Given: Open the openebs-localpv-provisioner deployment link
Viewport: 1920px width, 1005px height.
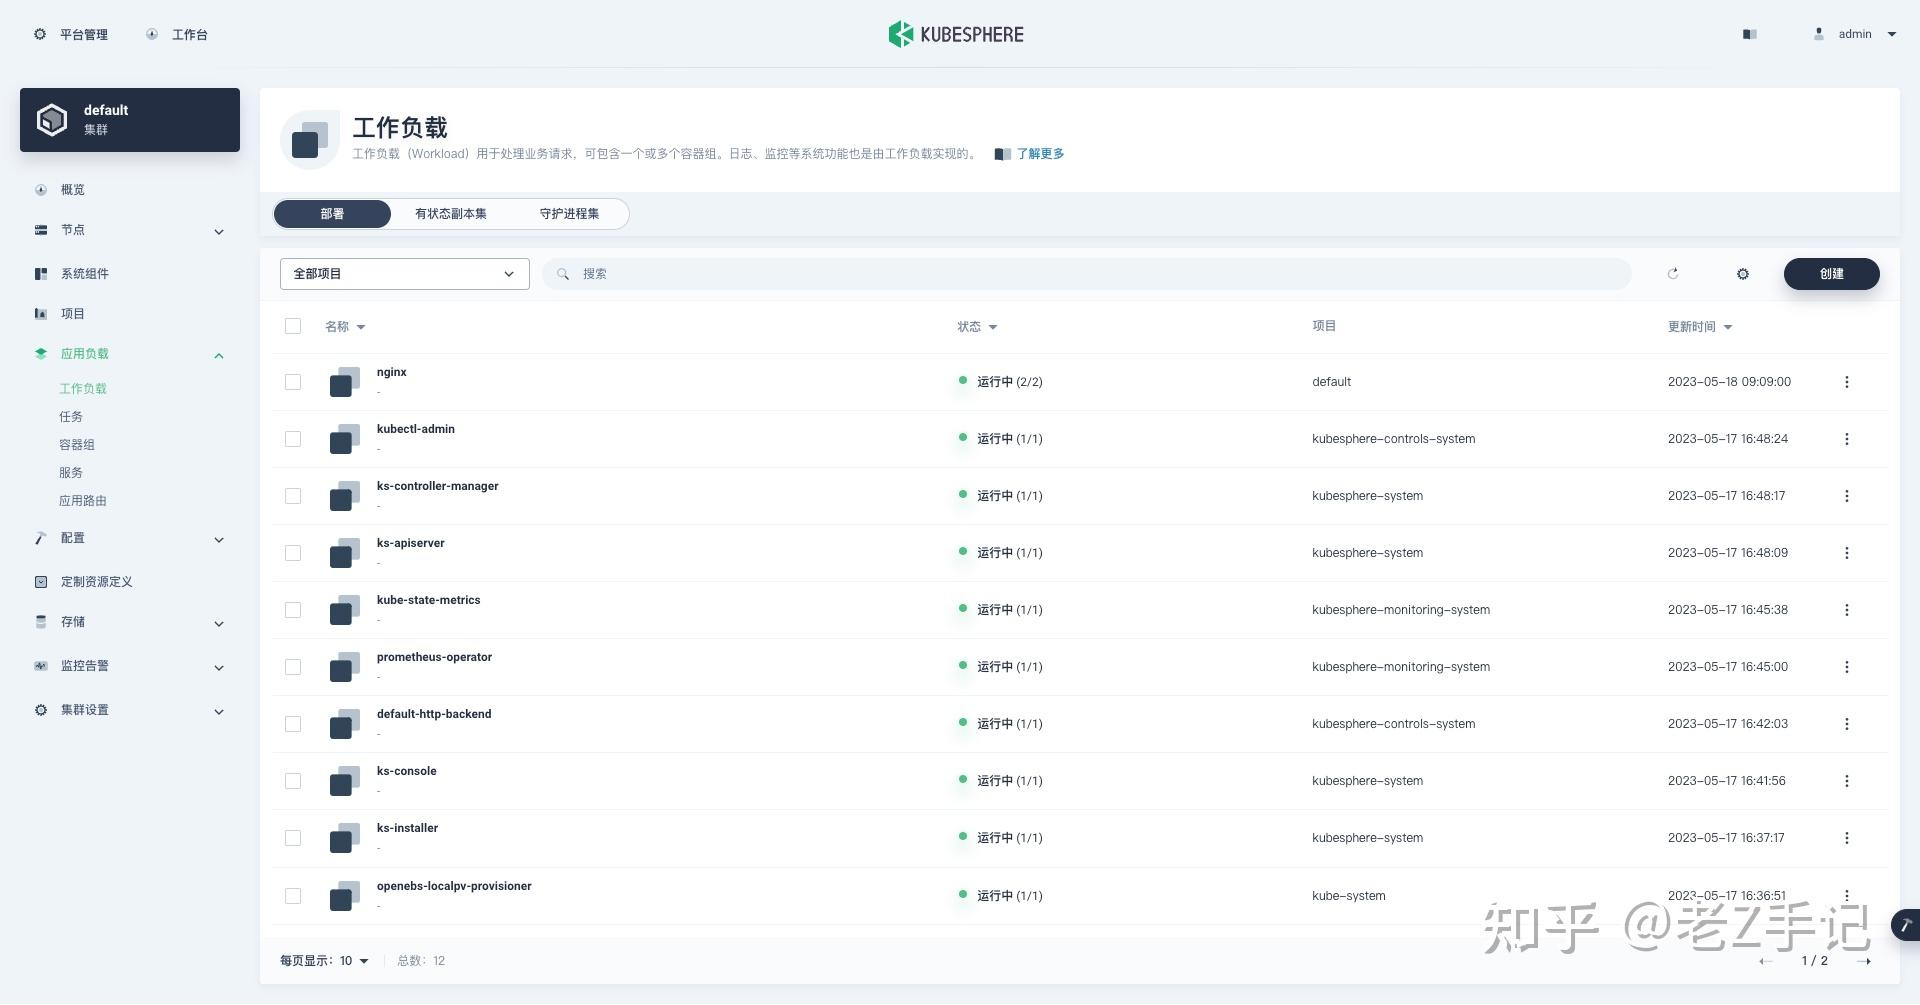Looking at the screenshot, I should click(454, 886).
